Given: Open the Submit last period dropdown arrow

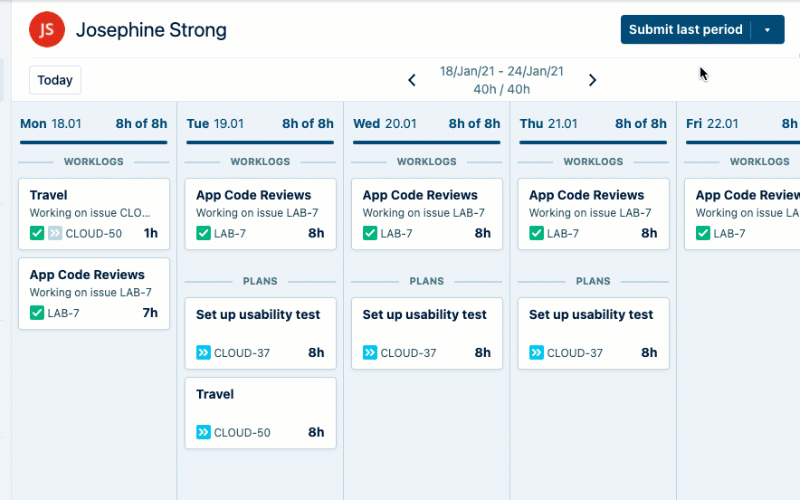Looking at the screenshot, I should tap(767, 30).
